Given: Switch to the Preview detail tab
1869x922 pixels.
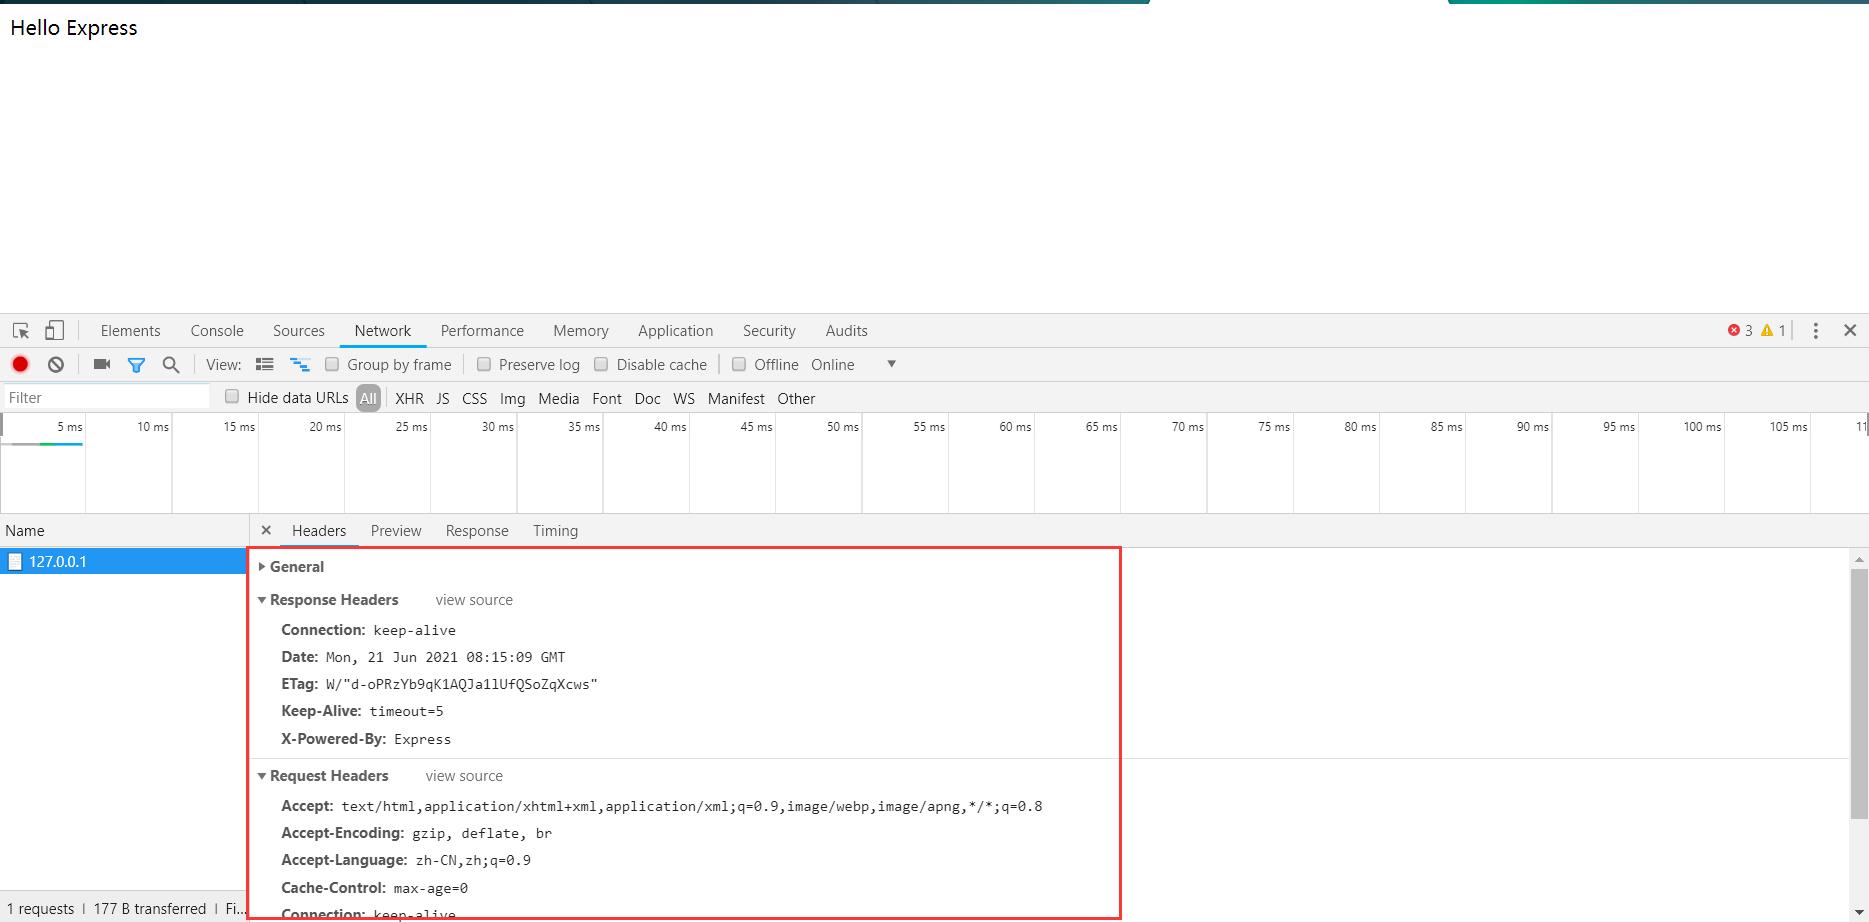Looking at the screenshot, I should click(x=396, y=531).
